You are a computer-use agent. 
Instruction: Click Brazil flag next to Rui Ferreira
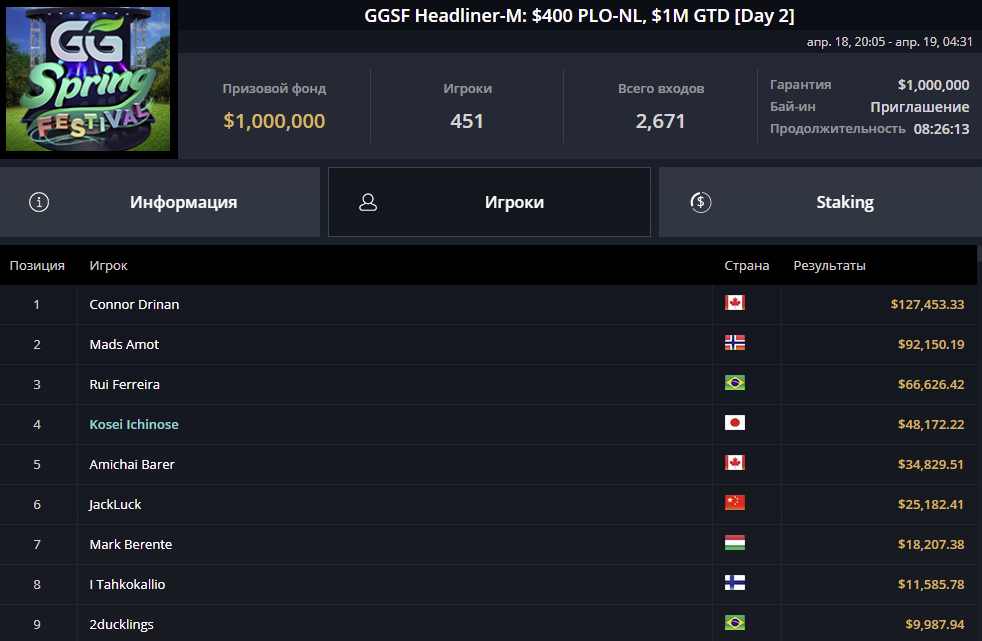tap(735, 383)
